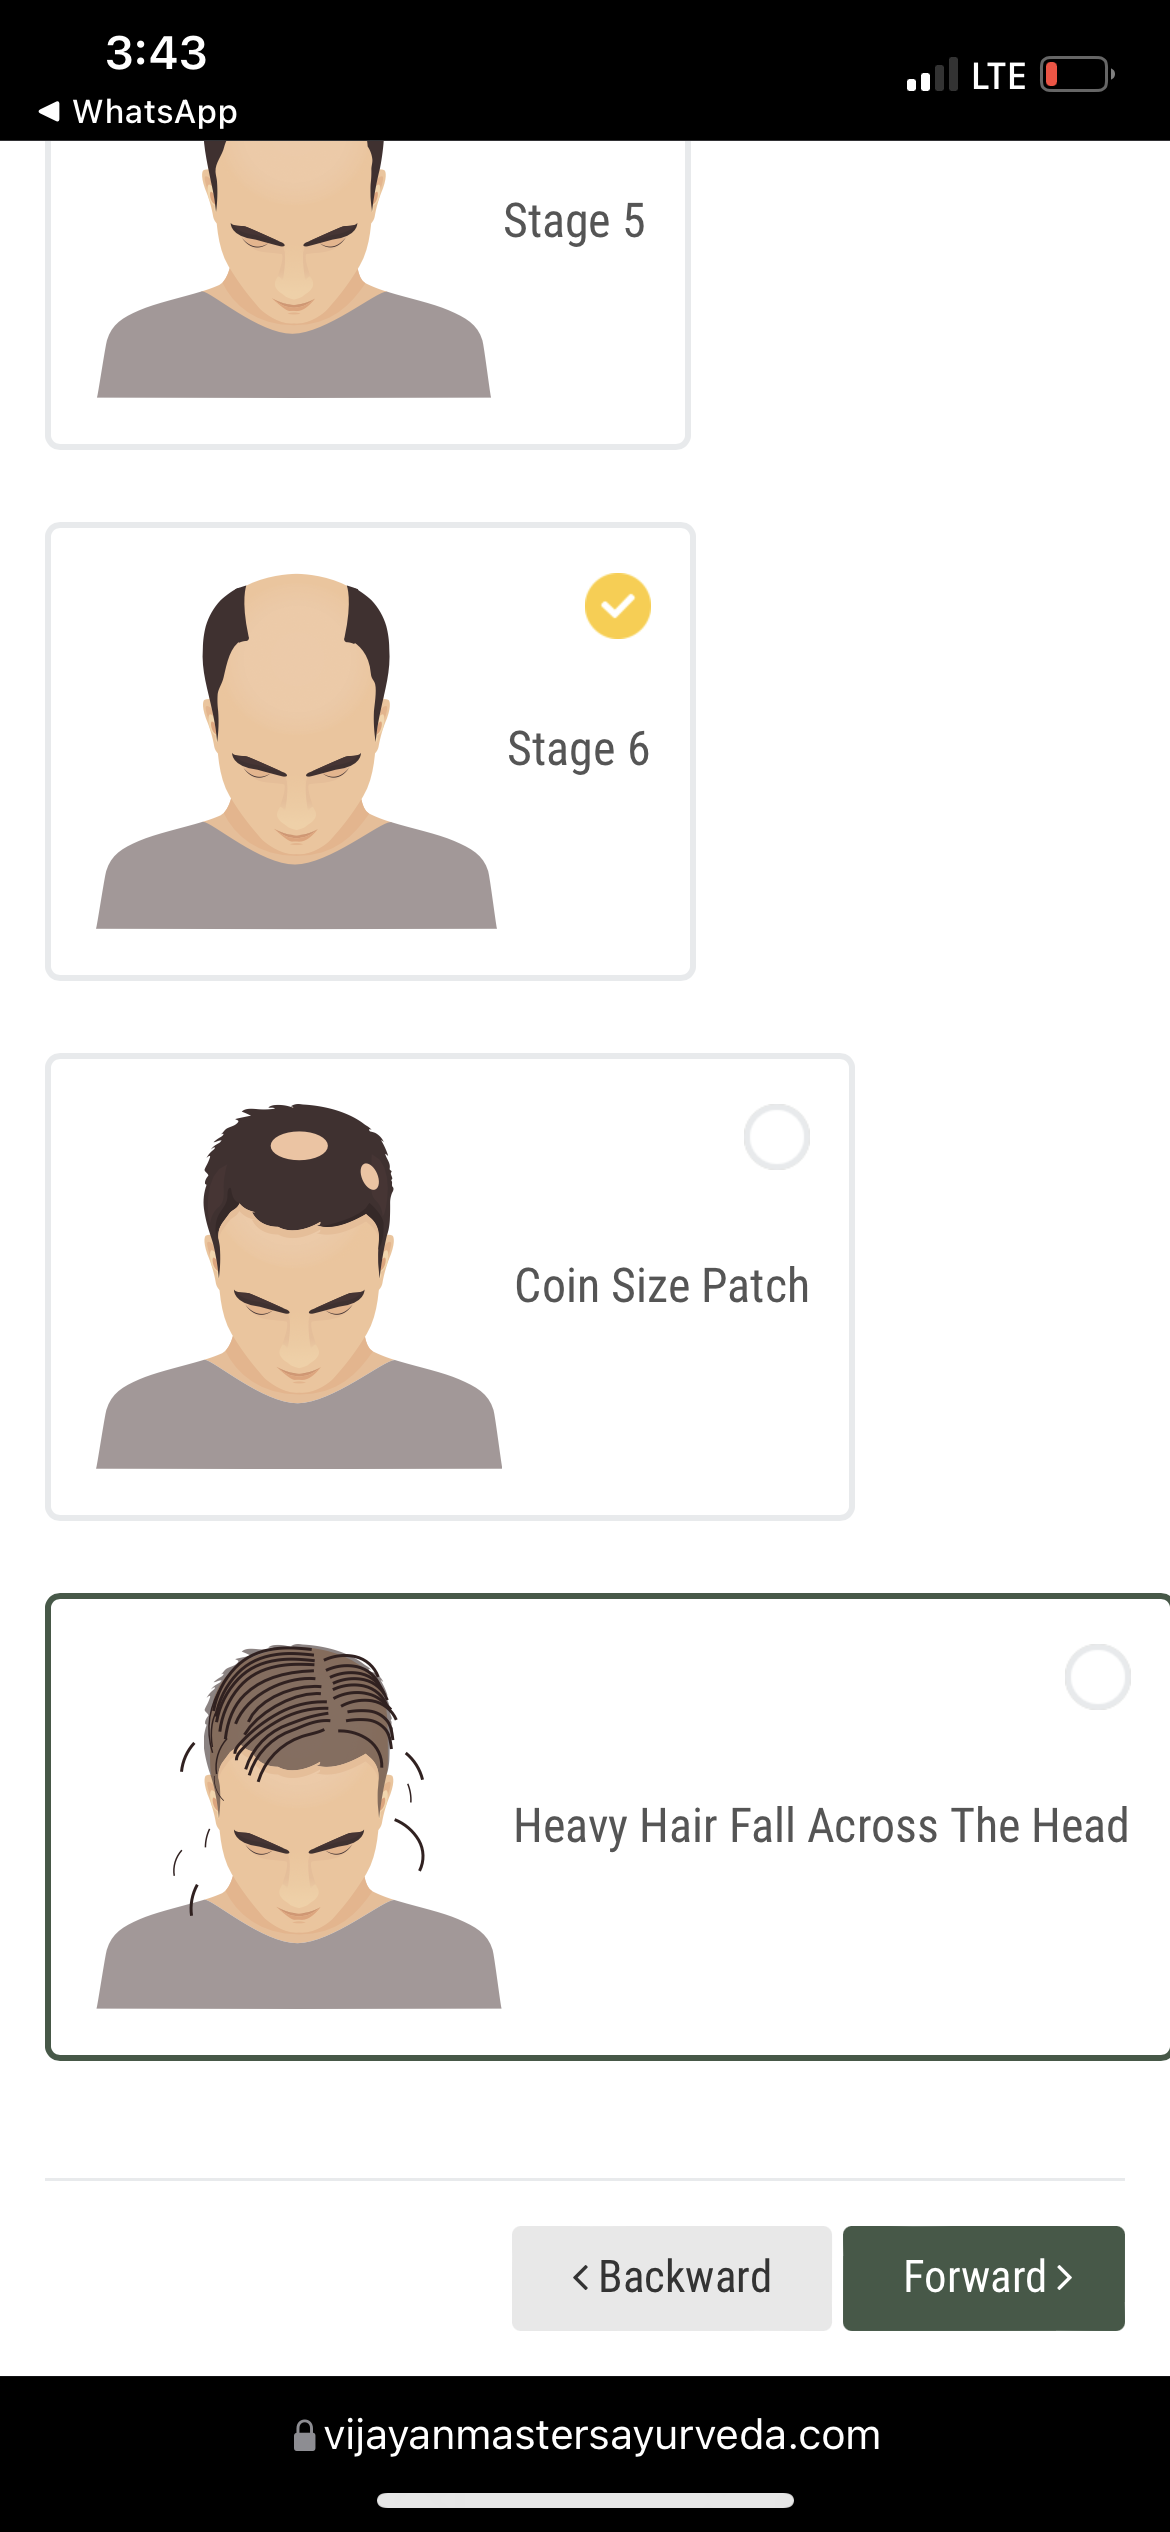Viewport: 1170px width, 2532px height.
Task: Open the vijayanmastersayurveda.com address bar
Action: click(x=586, y=2435)
